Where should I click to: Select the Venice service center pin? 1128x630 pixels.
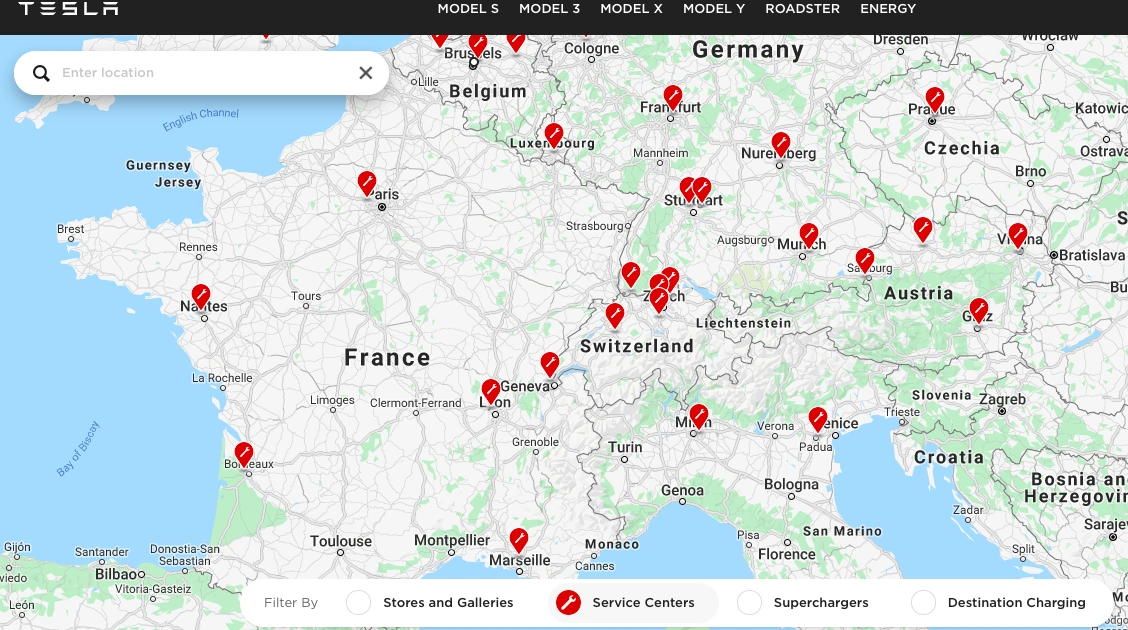[818, 419]
